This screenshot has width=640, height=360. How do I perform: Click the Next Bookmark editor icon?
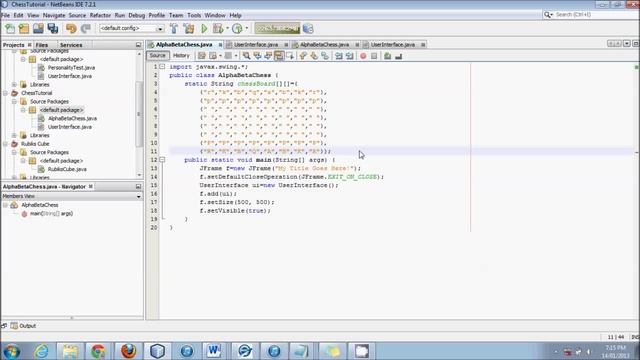pos(314,56)
